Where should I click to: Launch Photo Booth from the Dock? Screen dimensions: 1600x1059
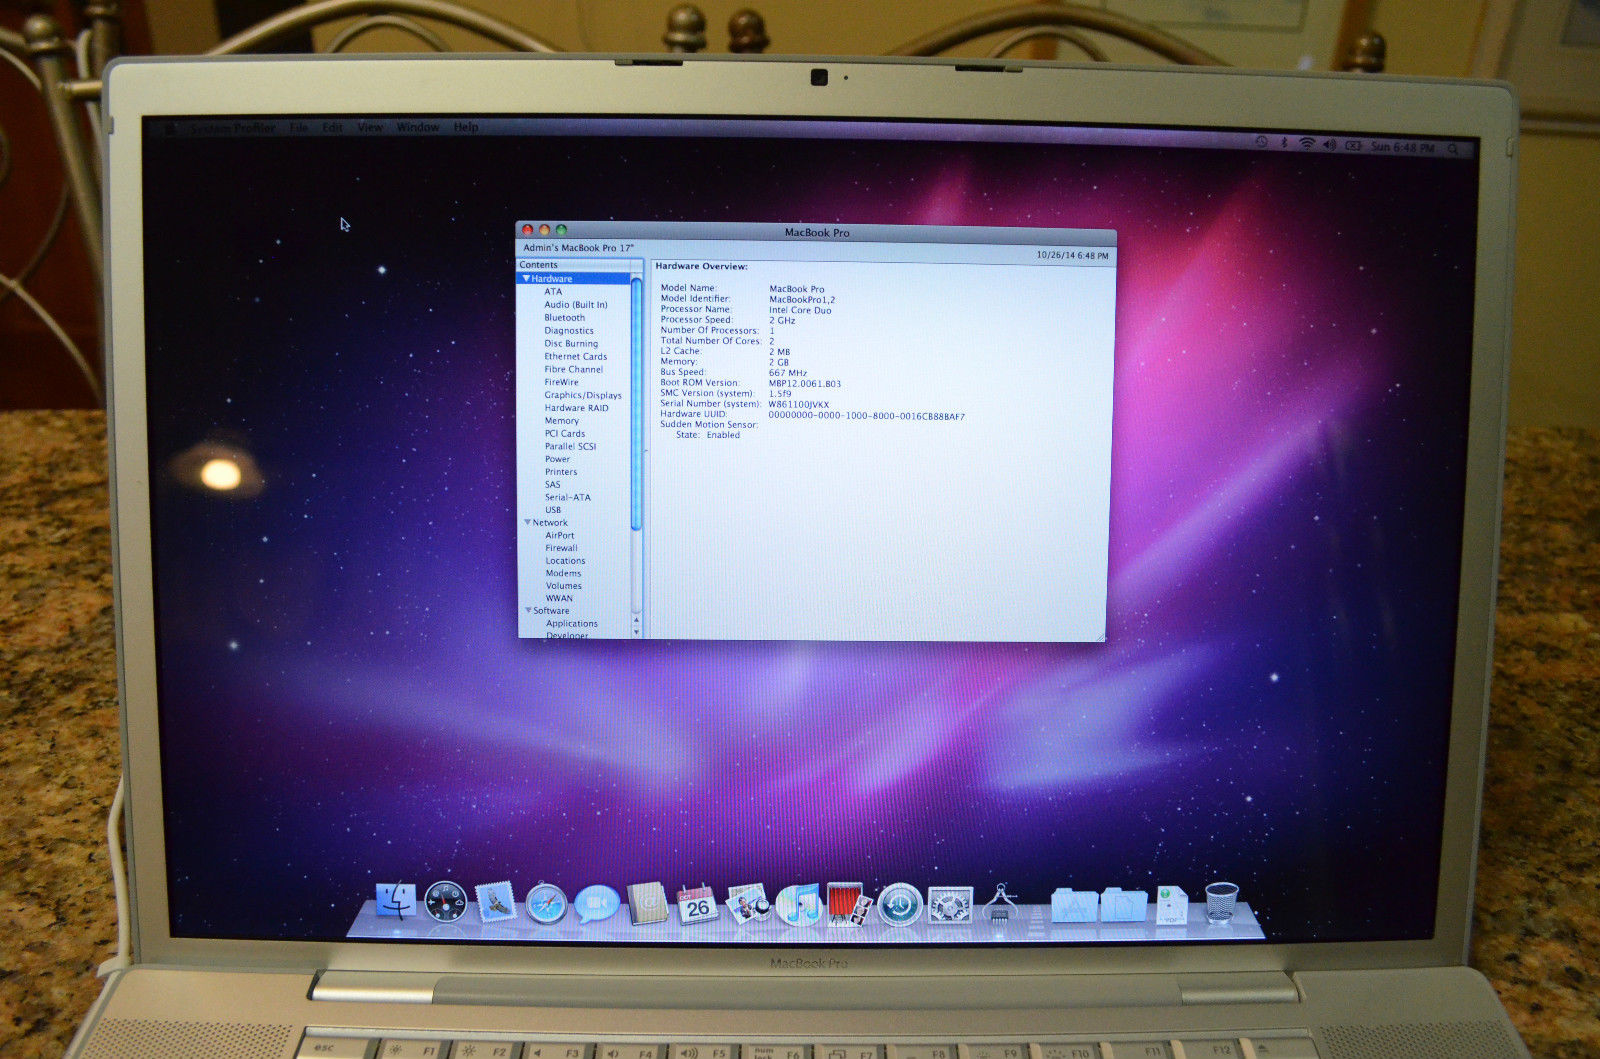tap(849, 904)
